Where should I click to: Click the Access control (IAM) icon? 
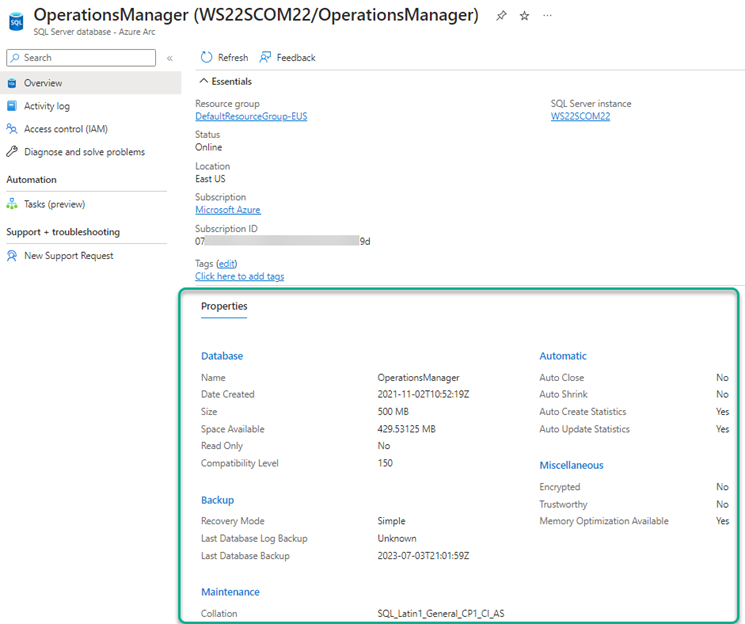(12, 129)
